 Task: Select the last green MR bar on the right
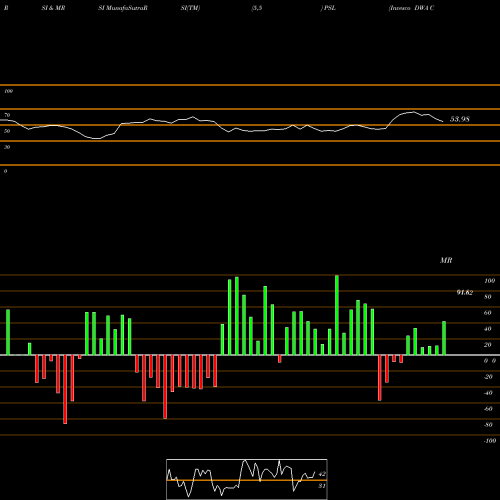tap(444, 338)
